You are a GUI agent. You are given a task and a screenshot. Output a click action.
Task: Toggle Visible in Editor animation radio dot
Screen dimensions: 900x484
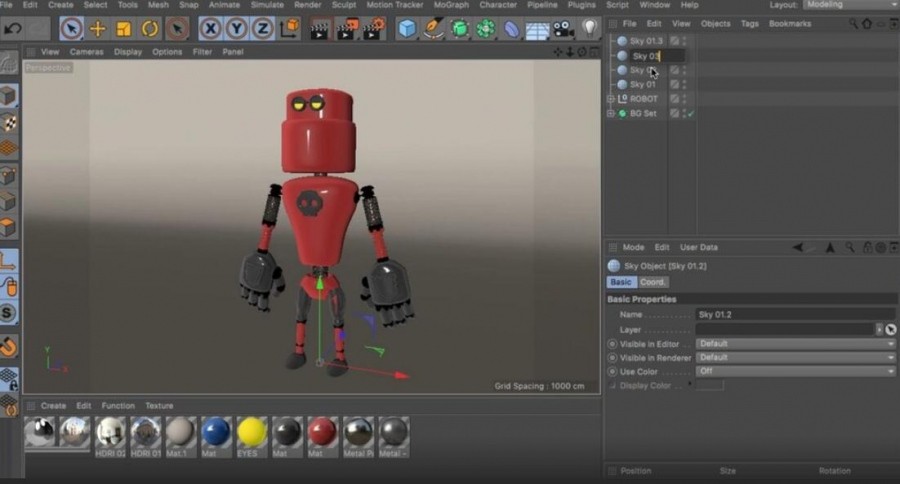coord(612,344)
